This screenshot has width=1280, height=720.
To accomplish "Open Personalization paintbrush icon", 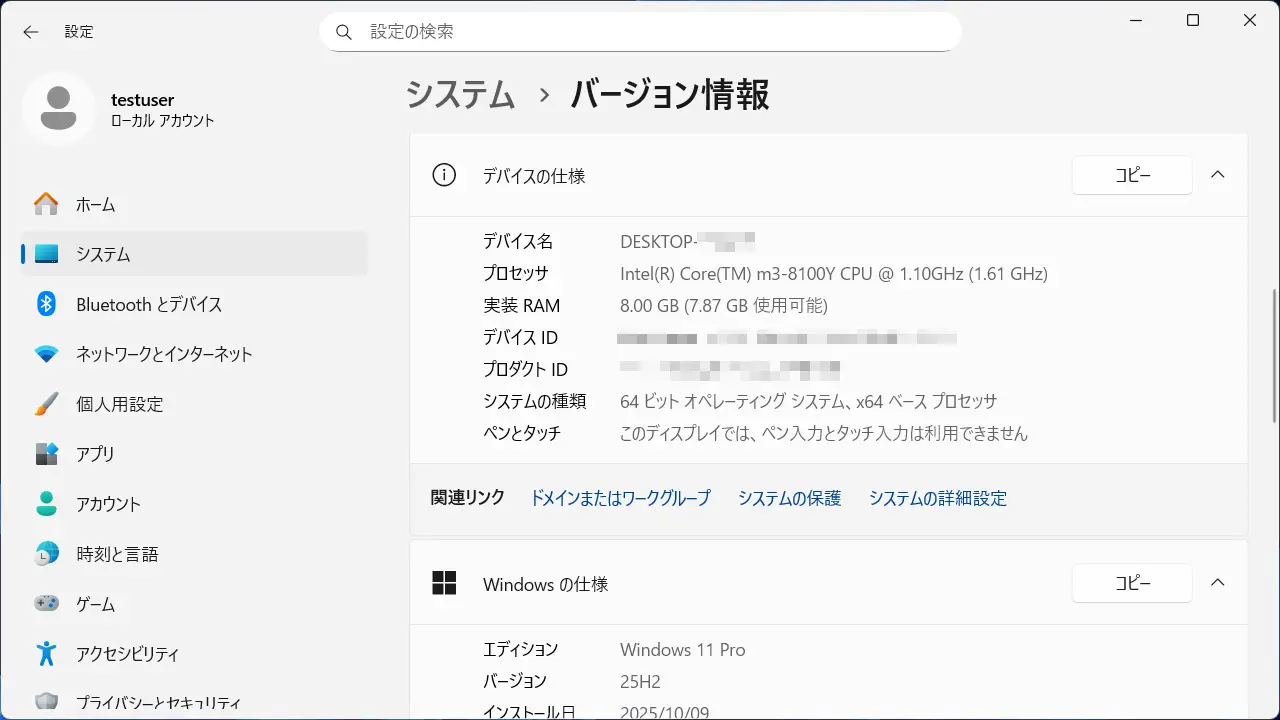I will coord(46,404).
